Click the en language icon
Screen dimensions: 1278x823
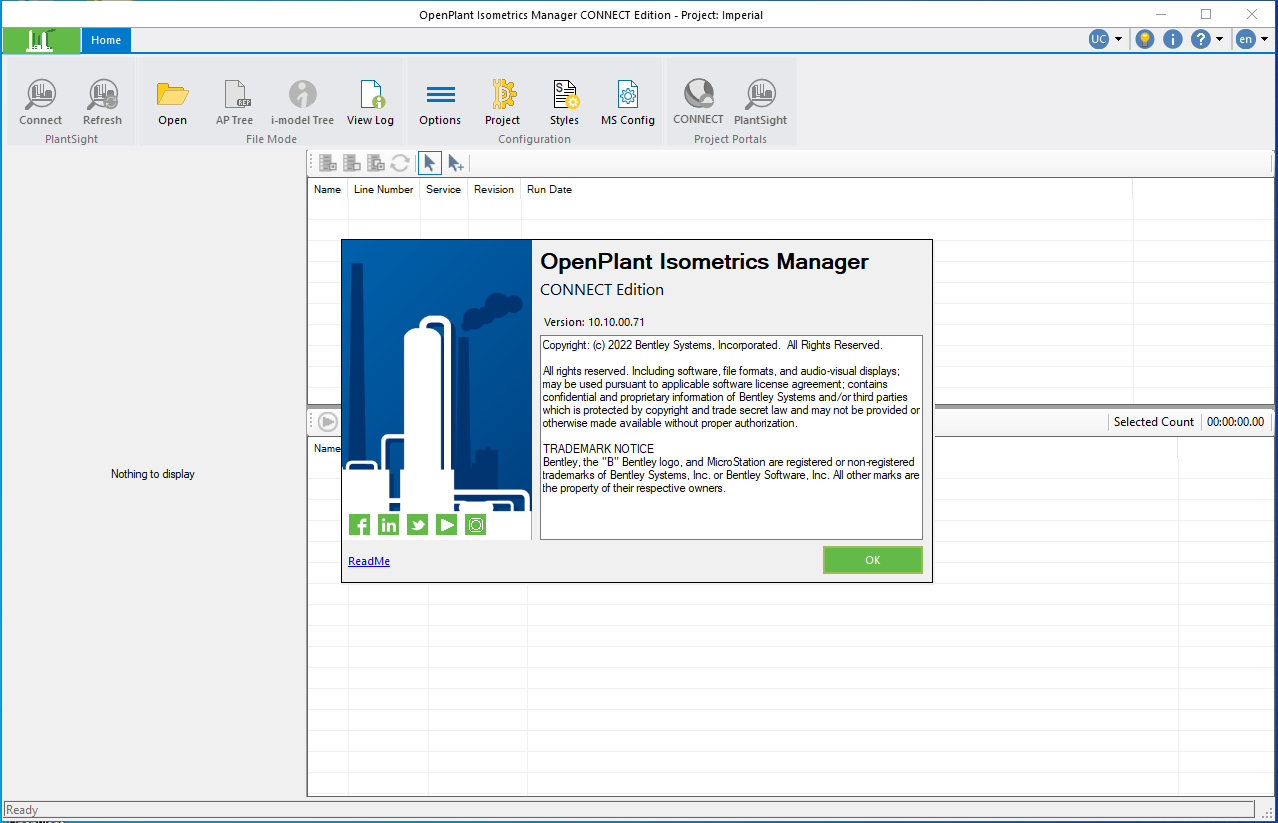coord(1245,39)
